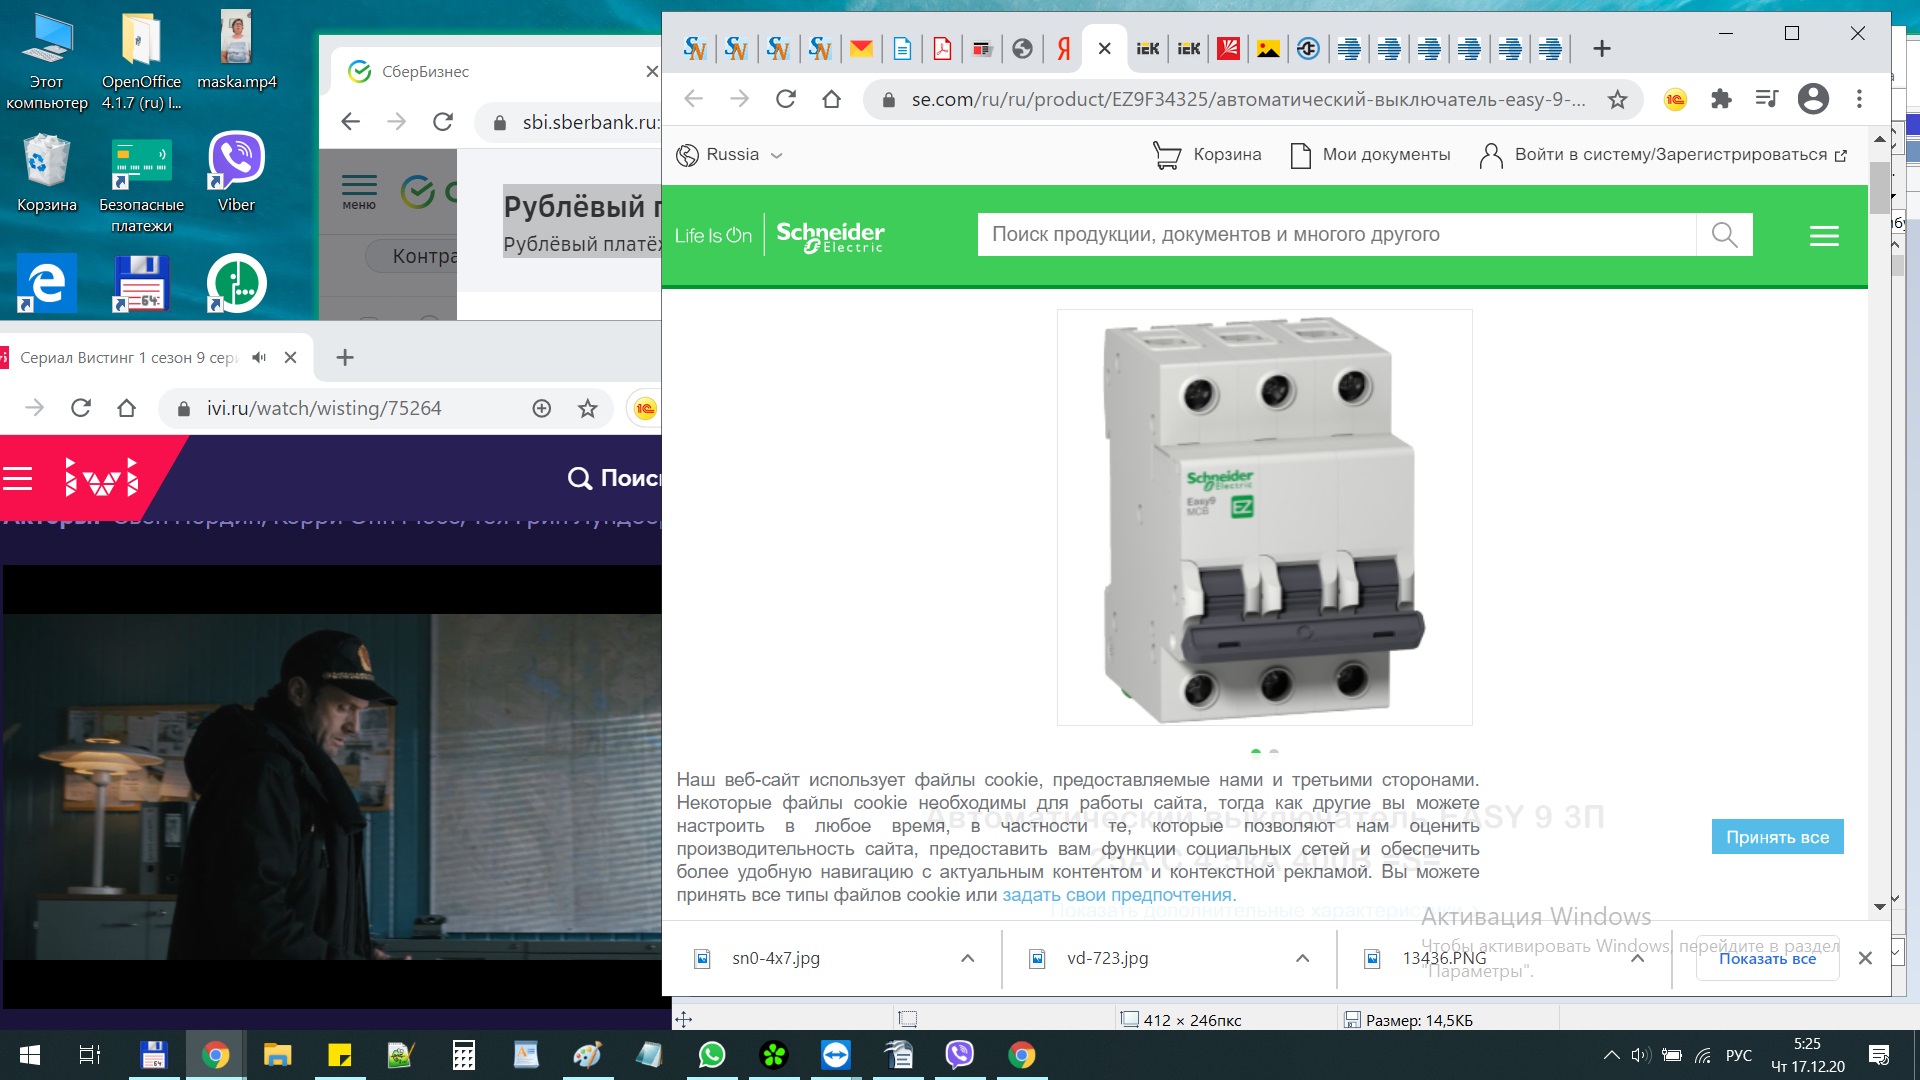The height and width of the screenshot is (1080, 1920).
Task: Open the maska.mp4 desktop file
Action: pos(236,50)
